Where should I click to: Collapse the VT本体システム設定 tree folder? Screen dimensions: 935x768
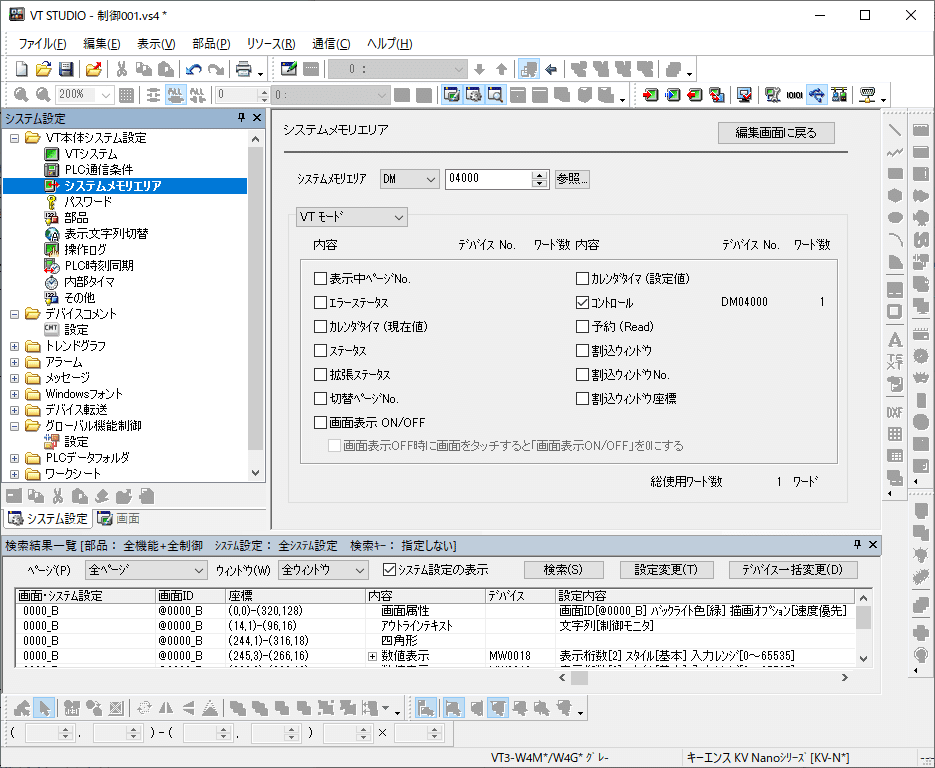tap(14, 138)
